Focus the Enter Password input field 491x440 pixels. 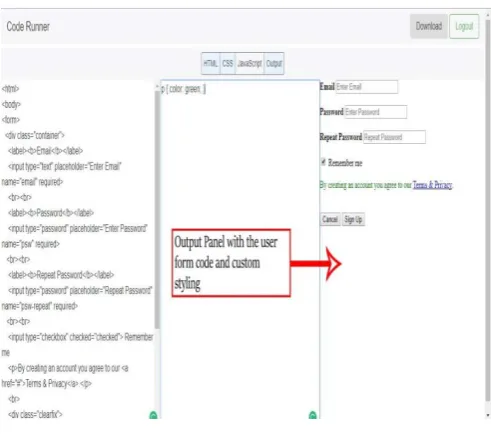[x=375, y=112]
